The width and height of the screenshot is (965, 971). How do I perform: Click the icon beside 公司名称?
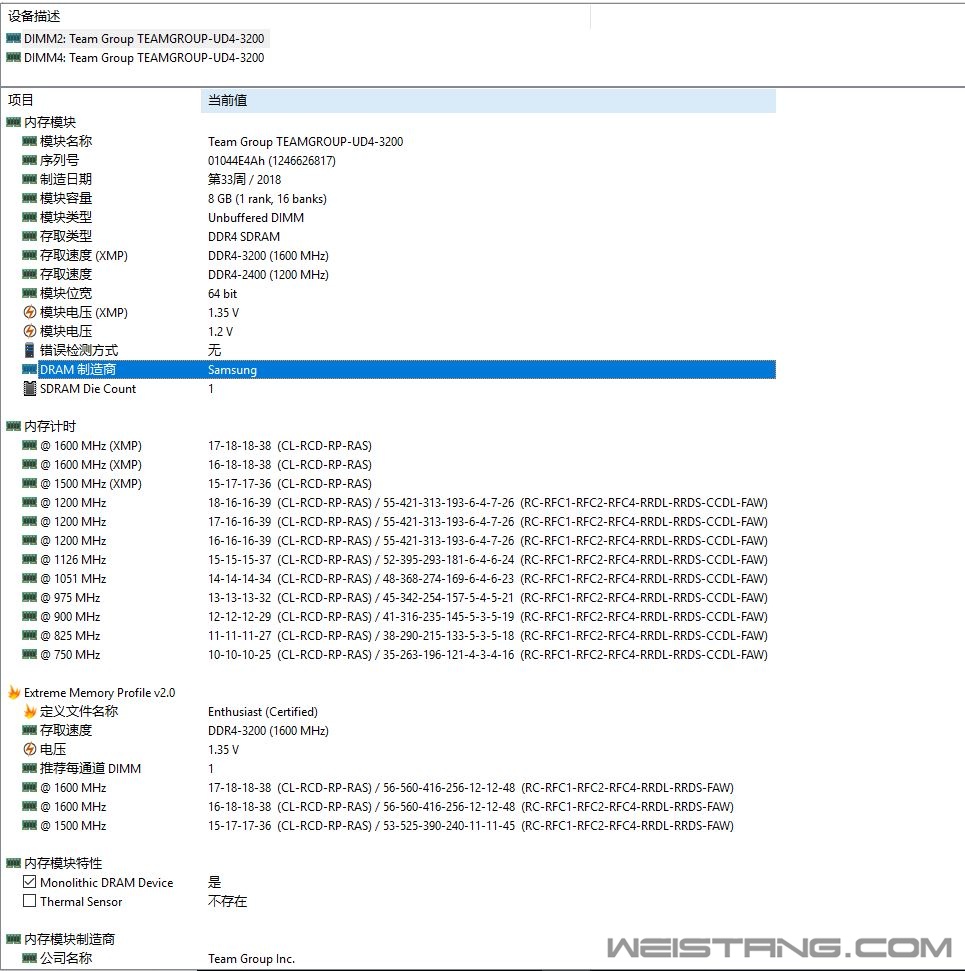click(x=29, y=958)
